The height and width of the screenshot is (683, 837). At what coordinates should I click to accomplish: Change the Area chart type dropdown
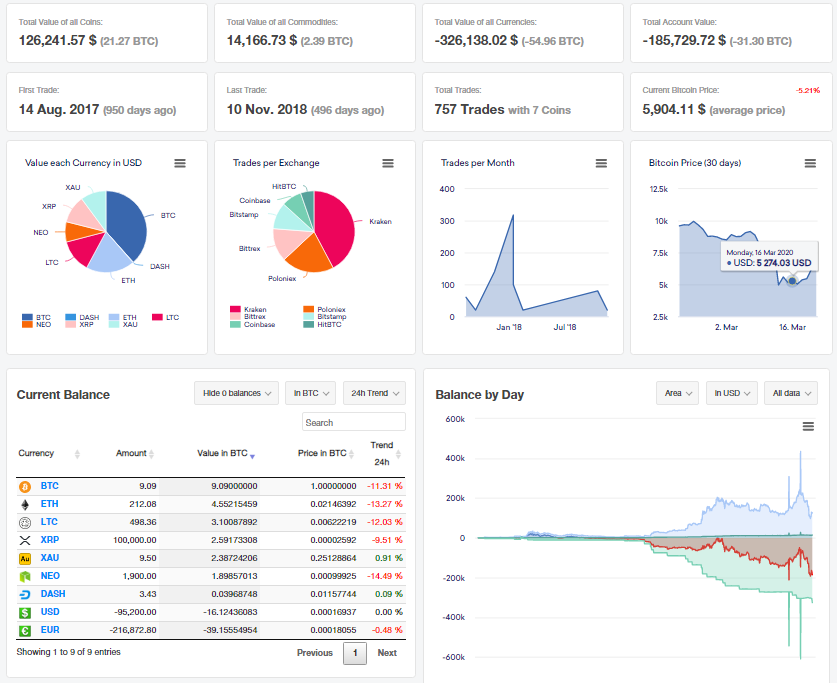[678, 392]
